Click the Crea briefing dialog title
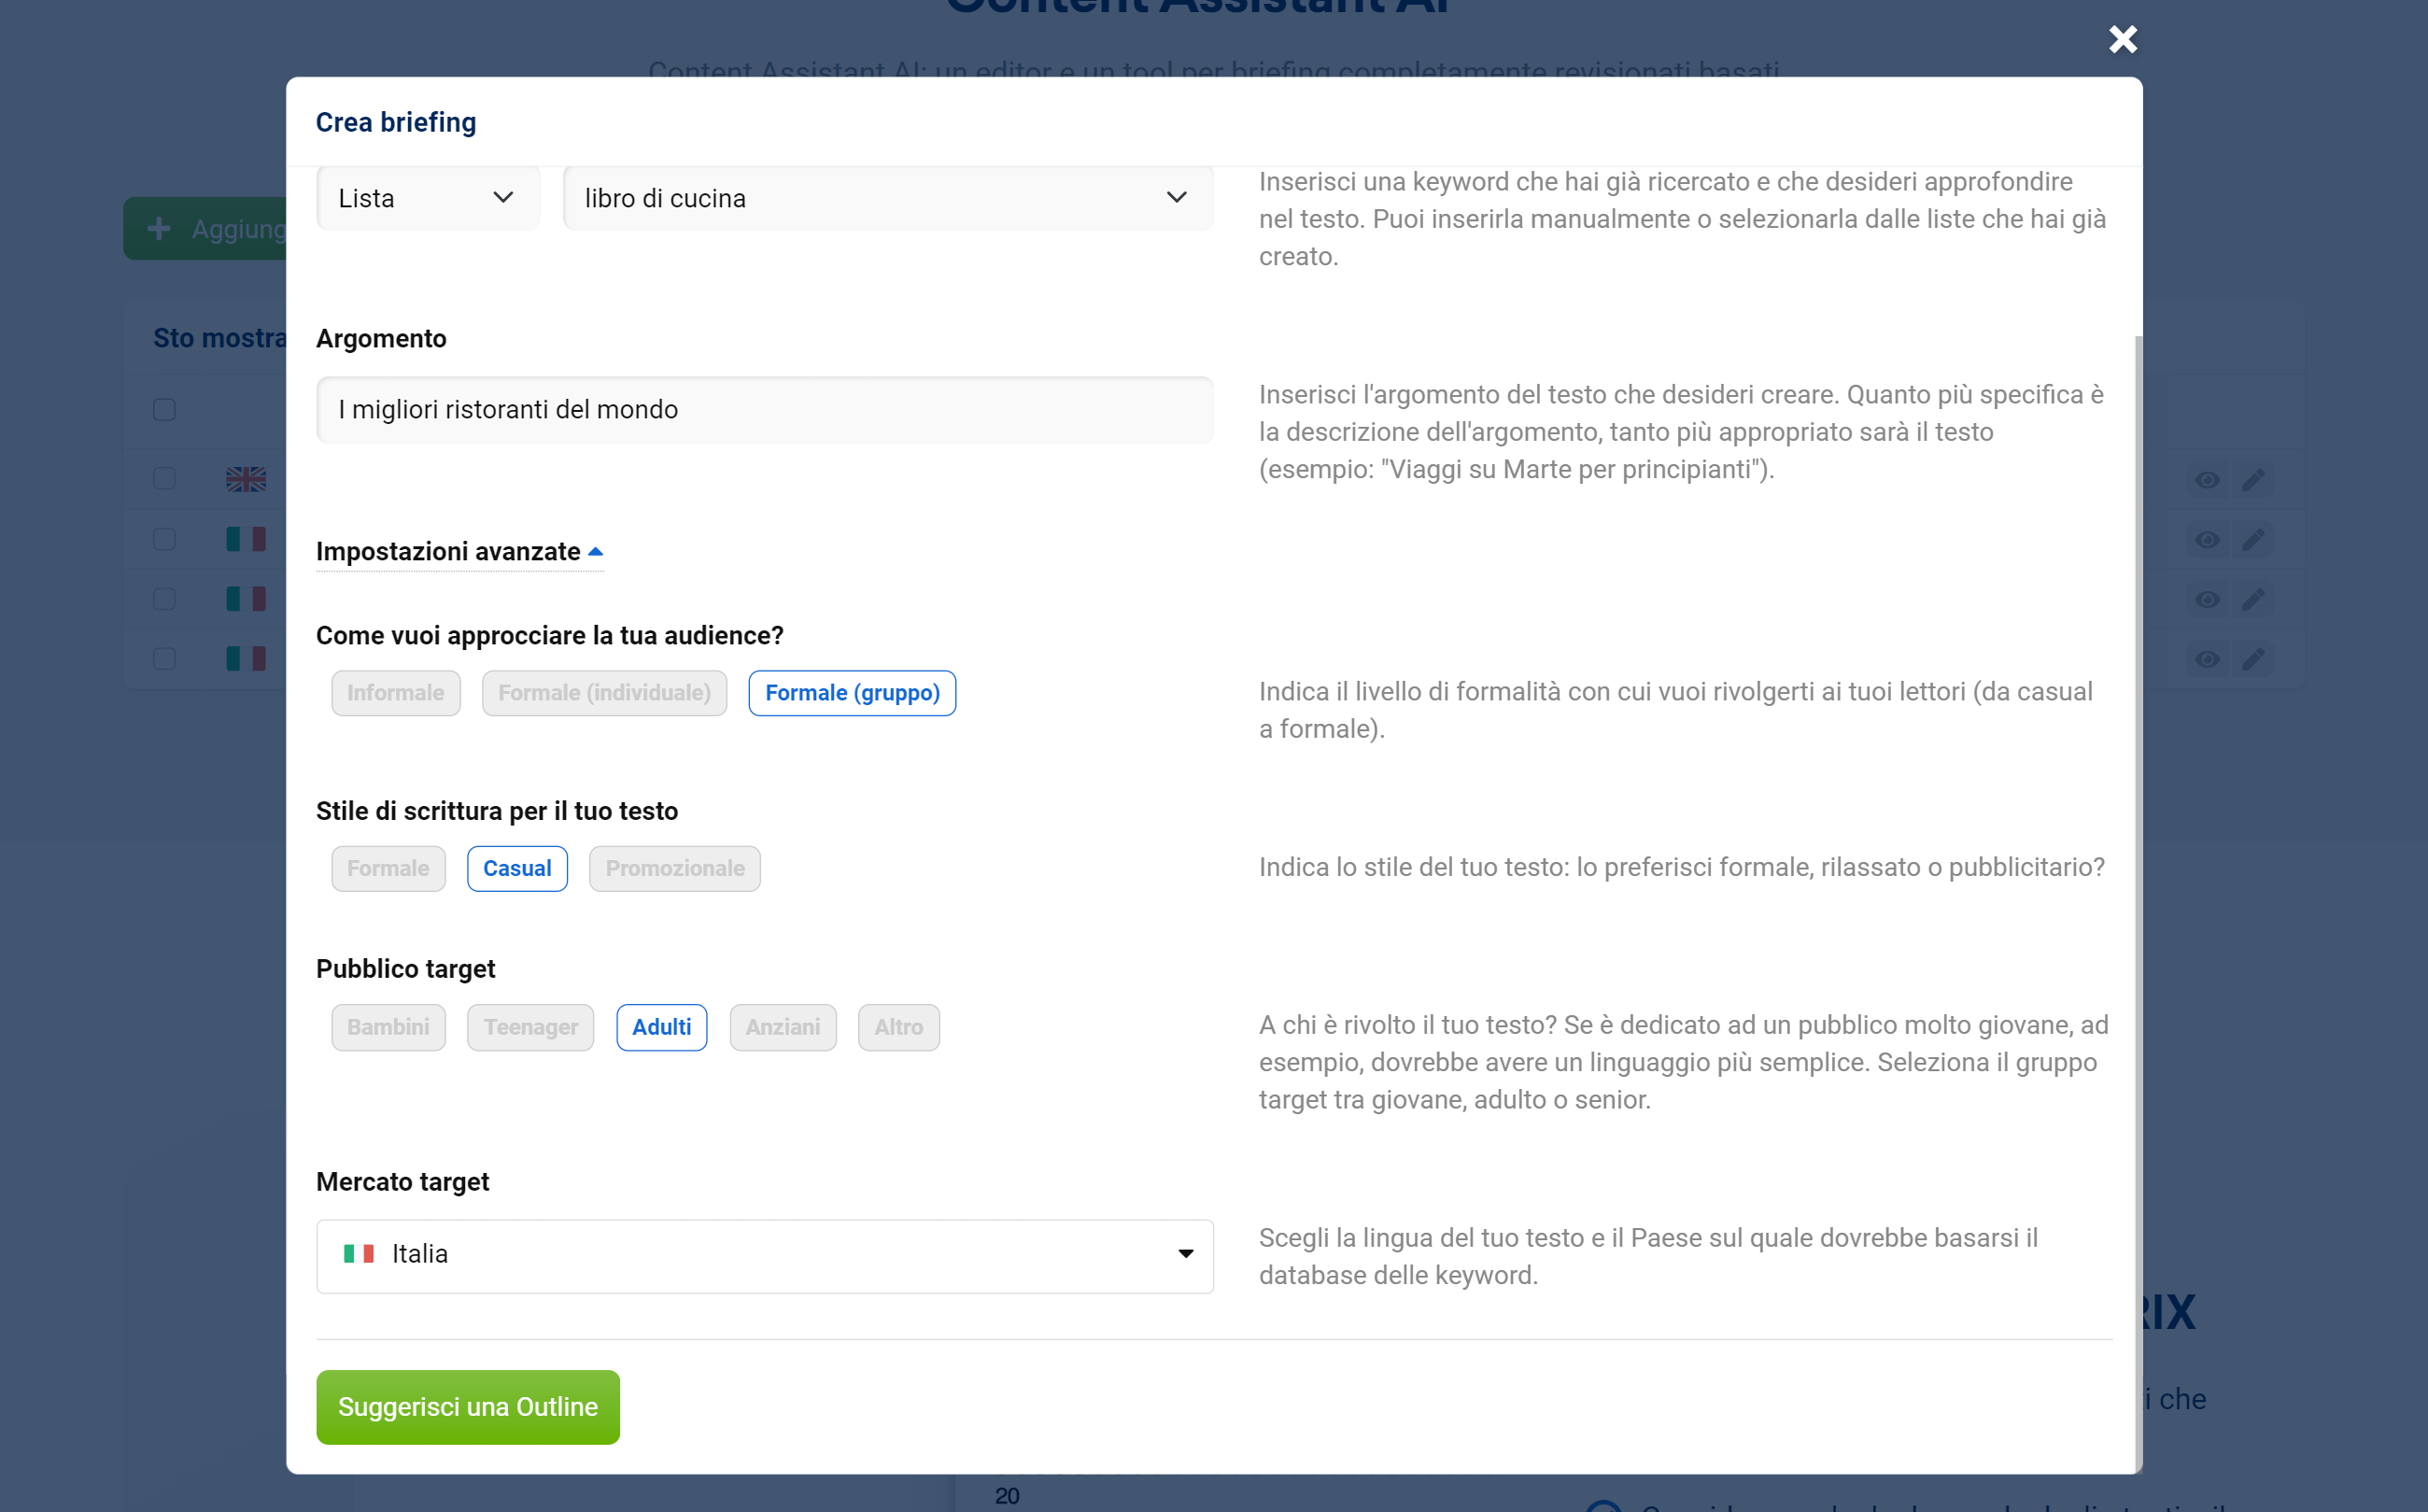This screenshot has height=1512, width=2428. point(396,122)
